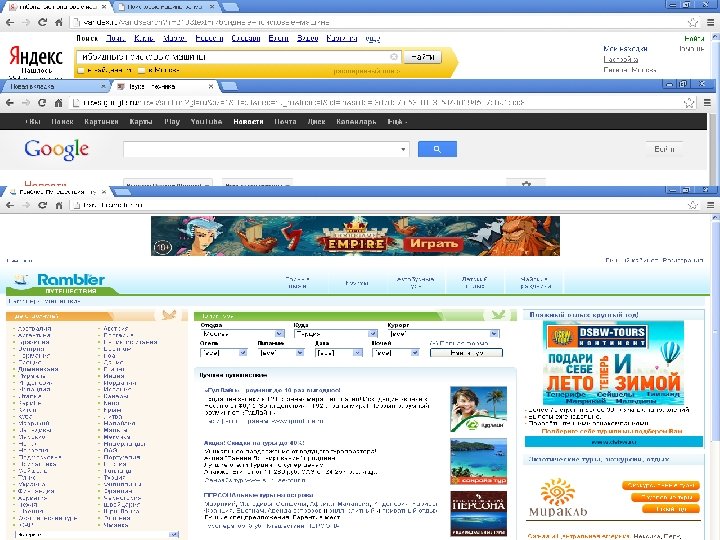
Task: Go forward in the Yandex browser window
Action: (x=26, y=22)
